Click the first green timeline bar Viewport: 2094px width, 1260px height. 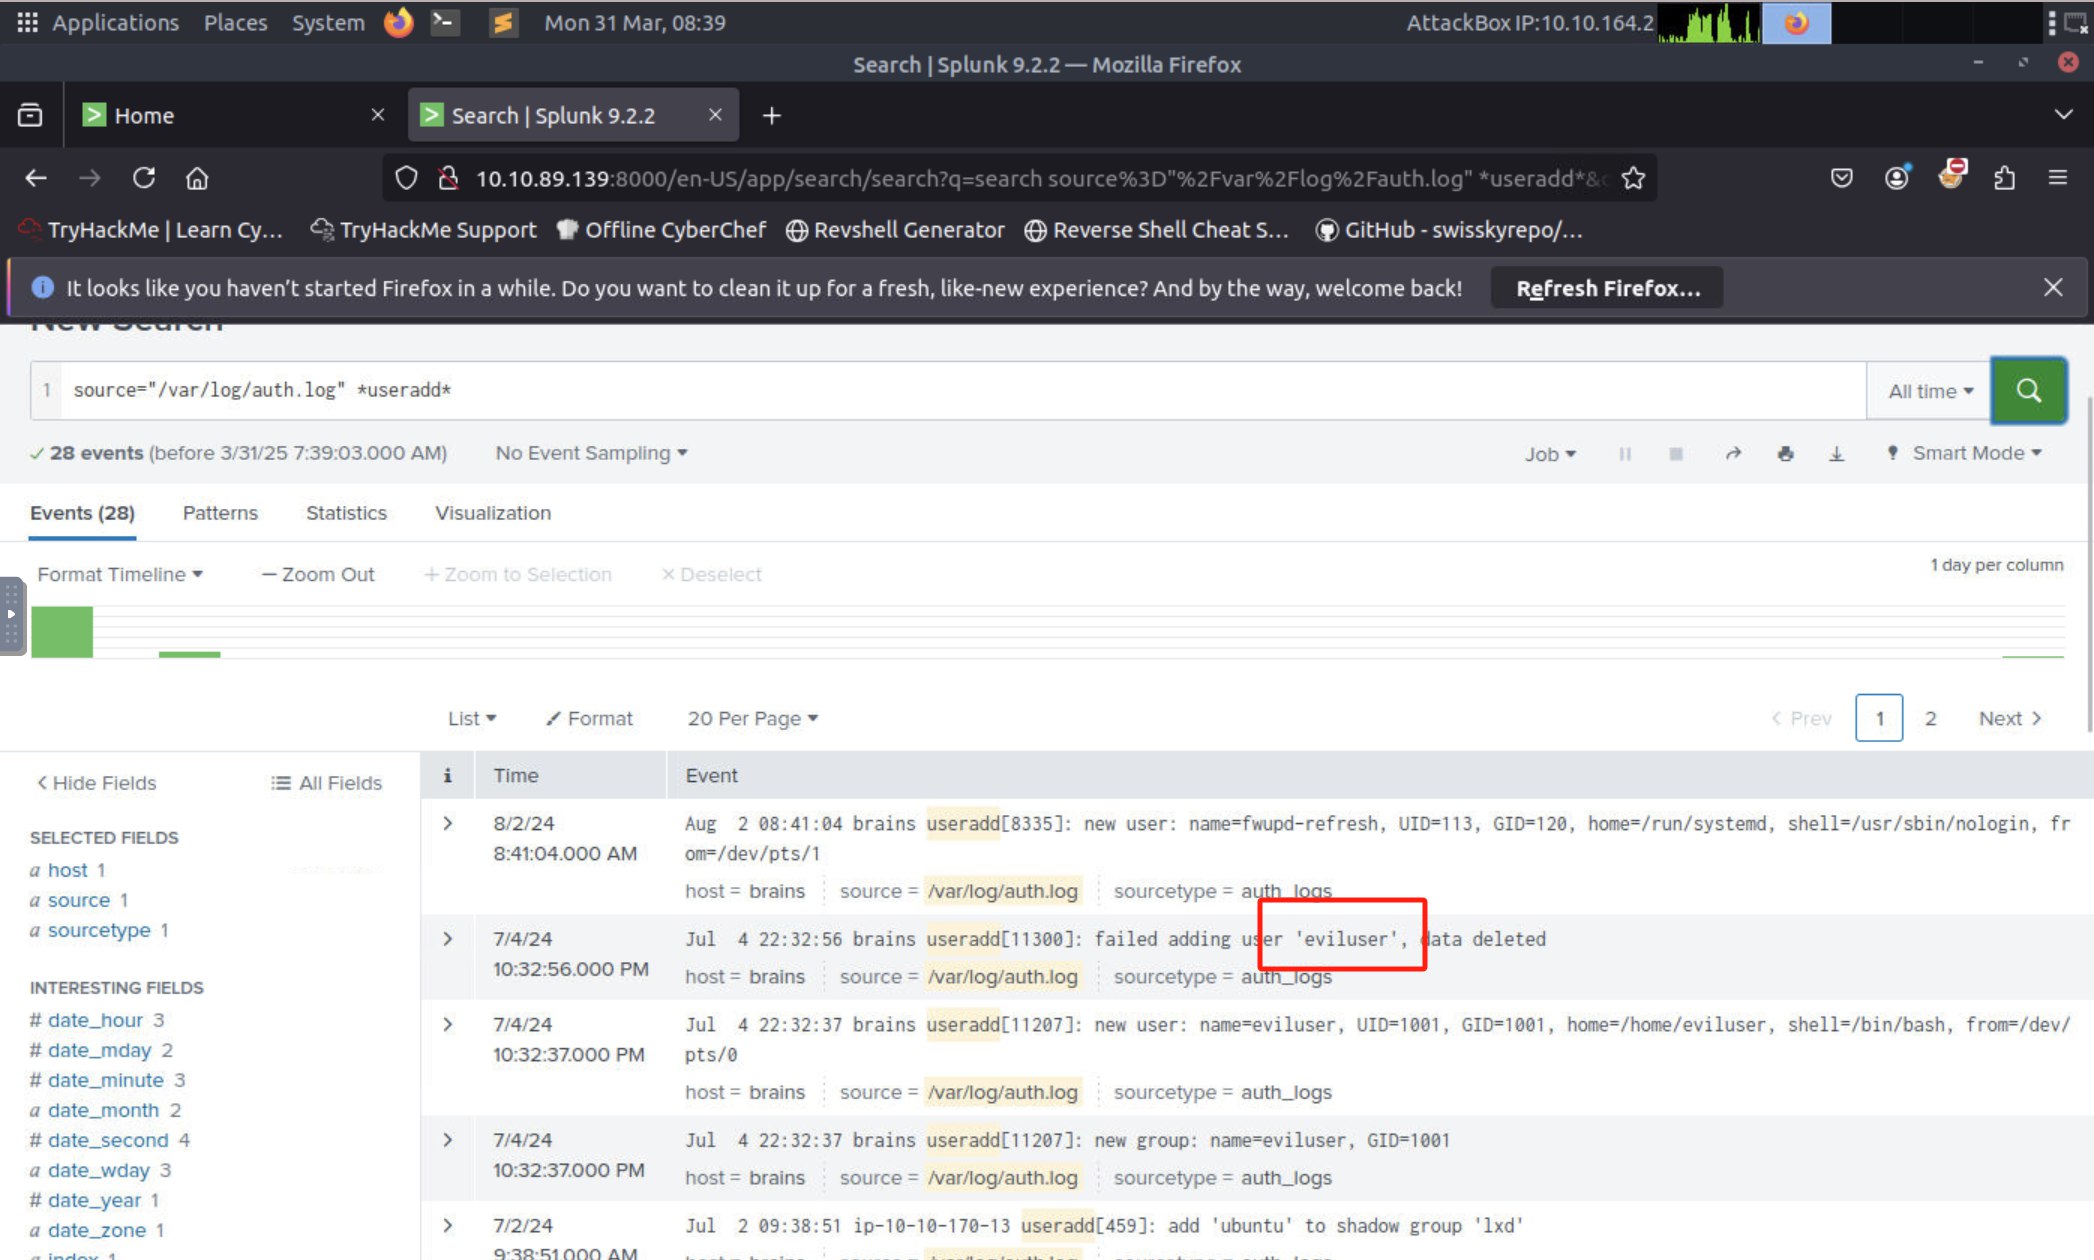62,632
